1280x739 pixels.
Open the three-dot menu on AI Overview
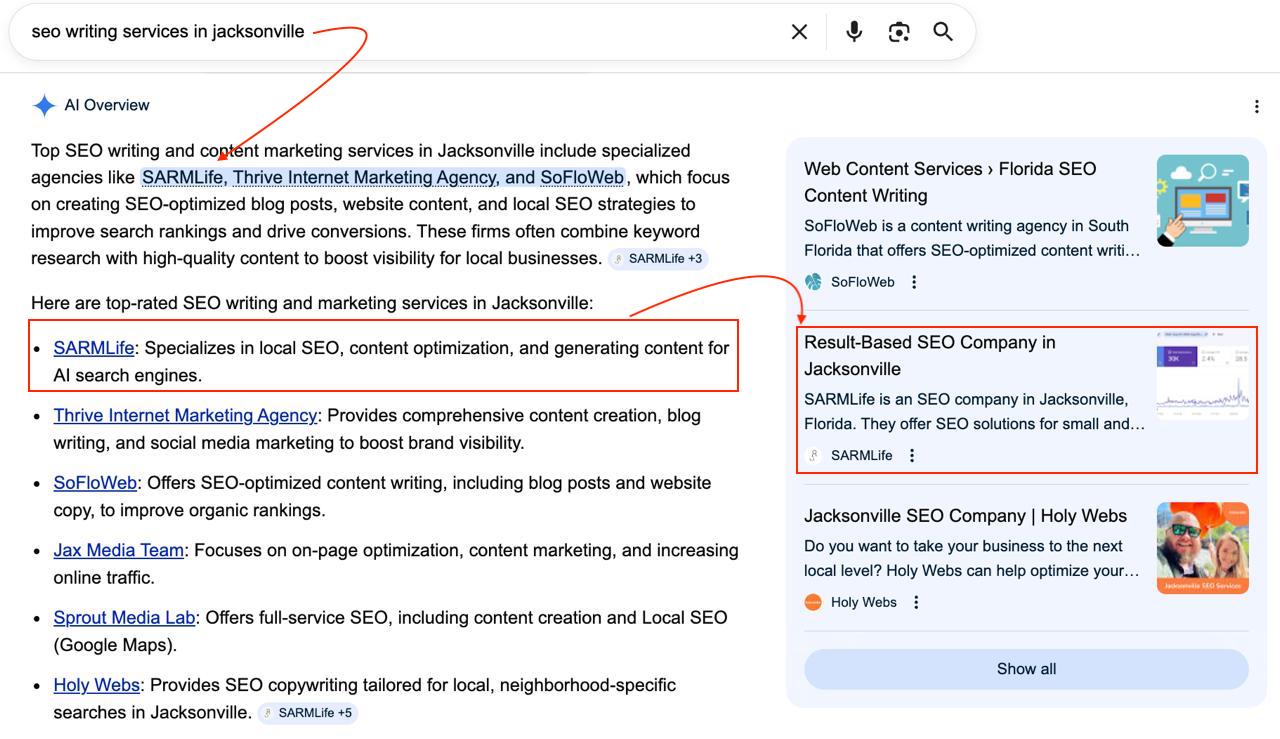1257,105
